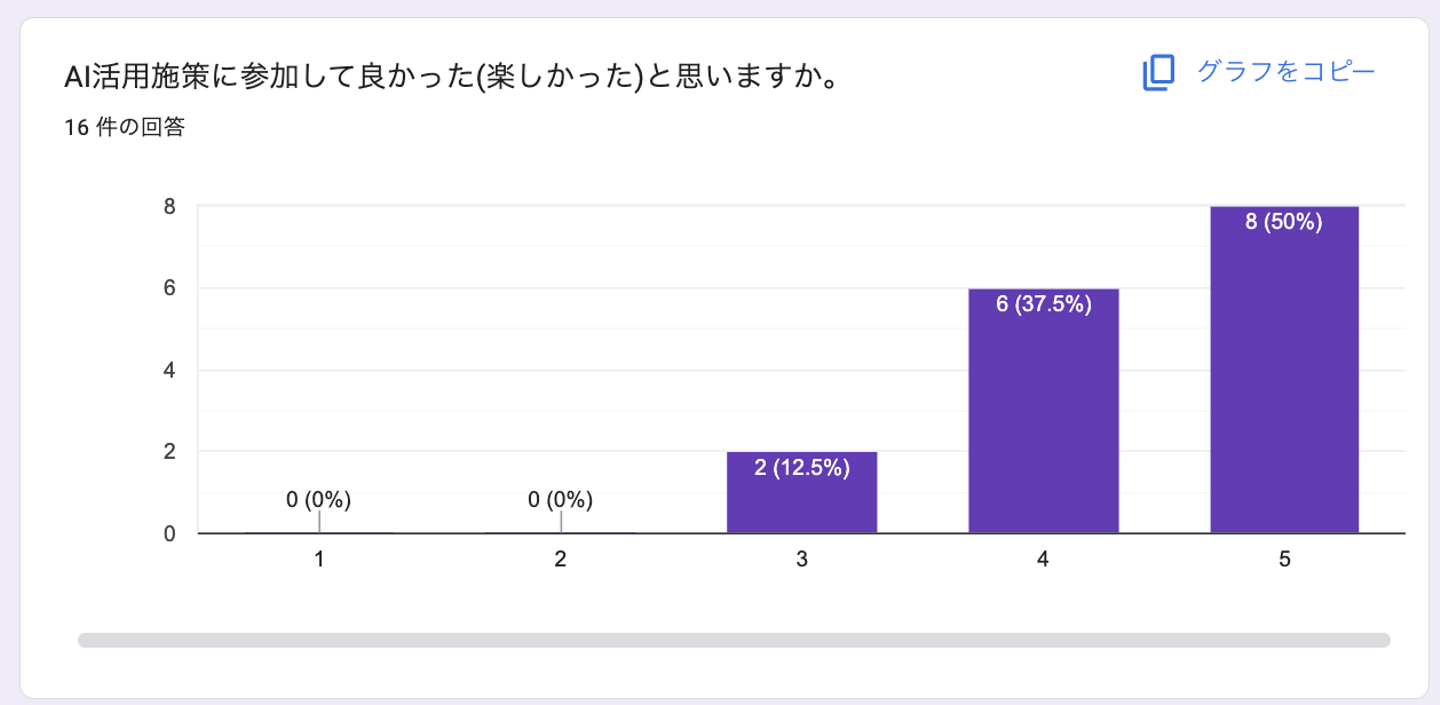
Task: Click the tallest bar for rating 5
Action: 1284,370
